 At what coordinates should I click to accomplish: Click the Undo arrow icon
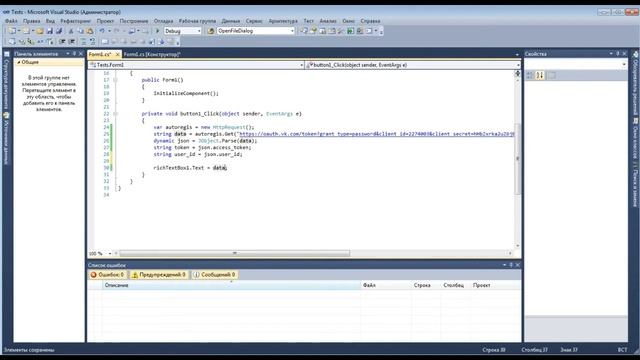tap(102, 31)
